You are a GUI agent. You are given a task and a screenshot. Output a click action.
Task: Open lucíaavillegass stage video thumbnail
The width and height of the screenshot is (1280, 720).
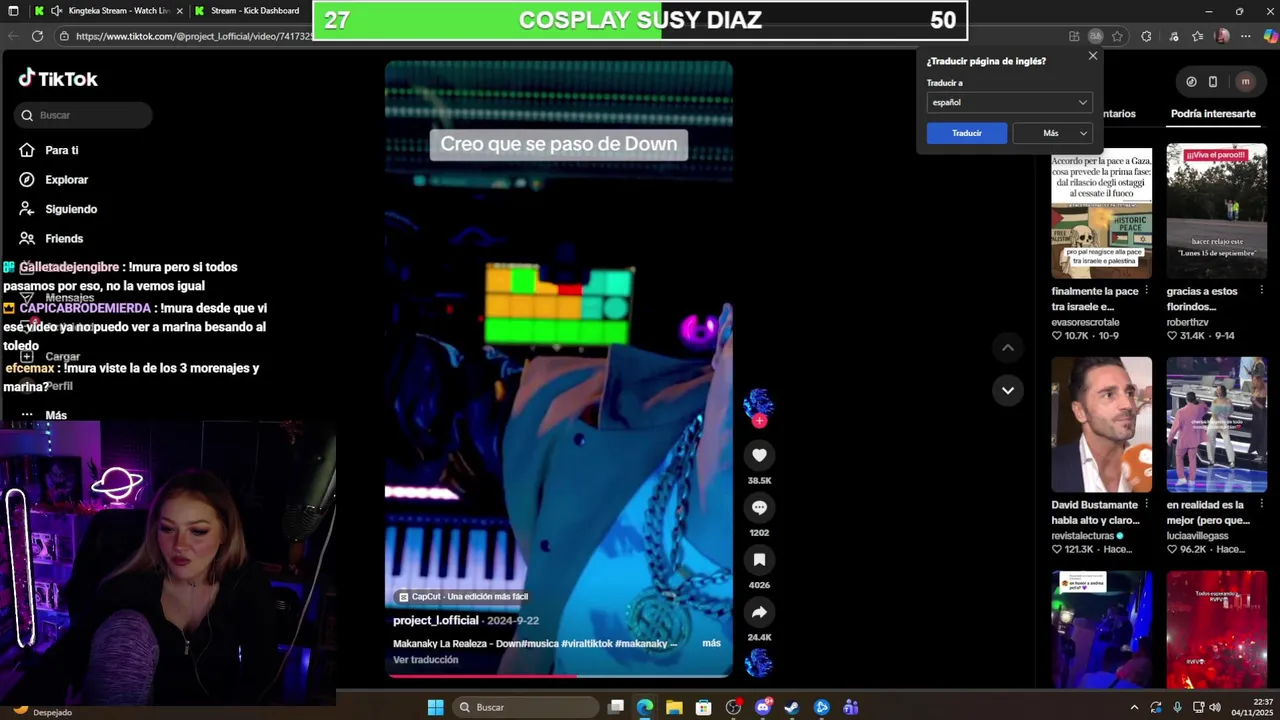click(x=1216, y=425)
